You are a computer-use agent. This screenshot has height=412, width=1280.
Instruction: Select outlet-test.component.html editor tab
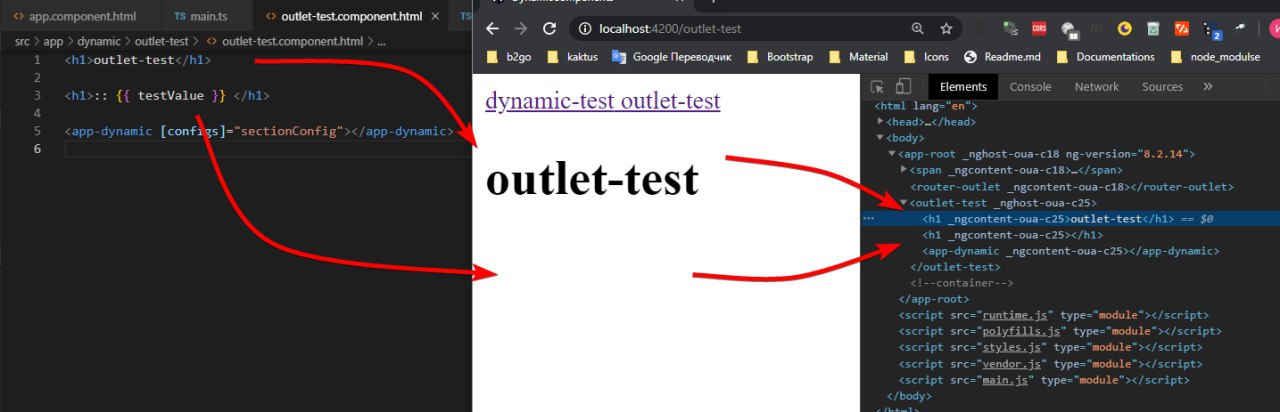[x=352, y=17]
